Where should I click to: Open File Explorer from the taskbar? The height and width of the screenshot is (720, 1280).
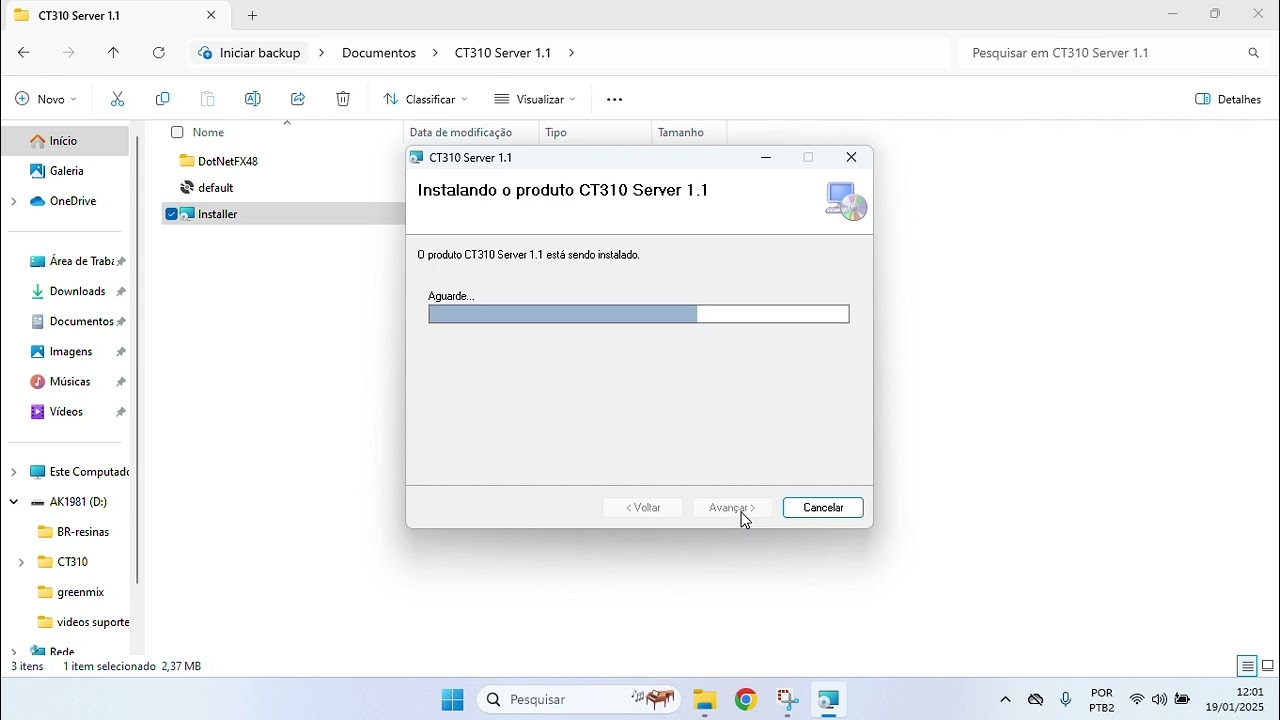click(705, 700)
